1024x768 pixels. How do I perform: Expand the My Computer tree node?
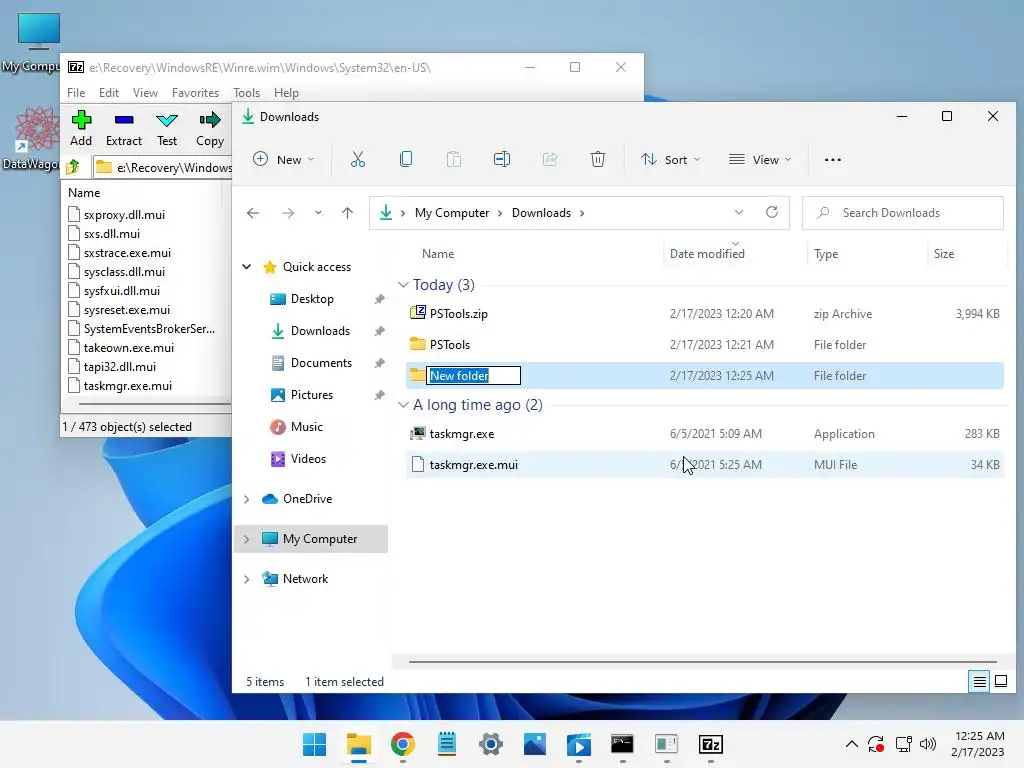(247, 539)
